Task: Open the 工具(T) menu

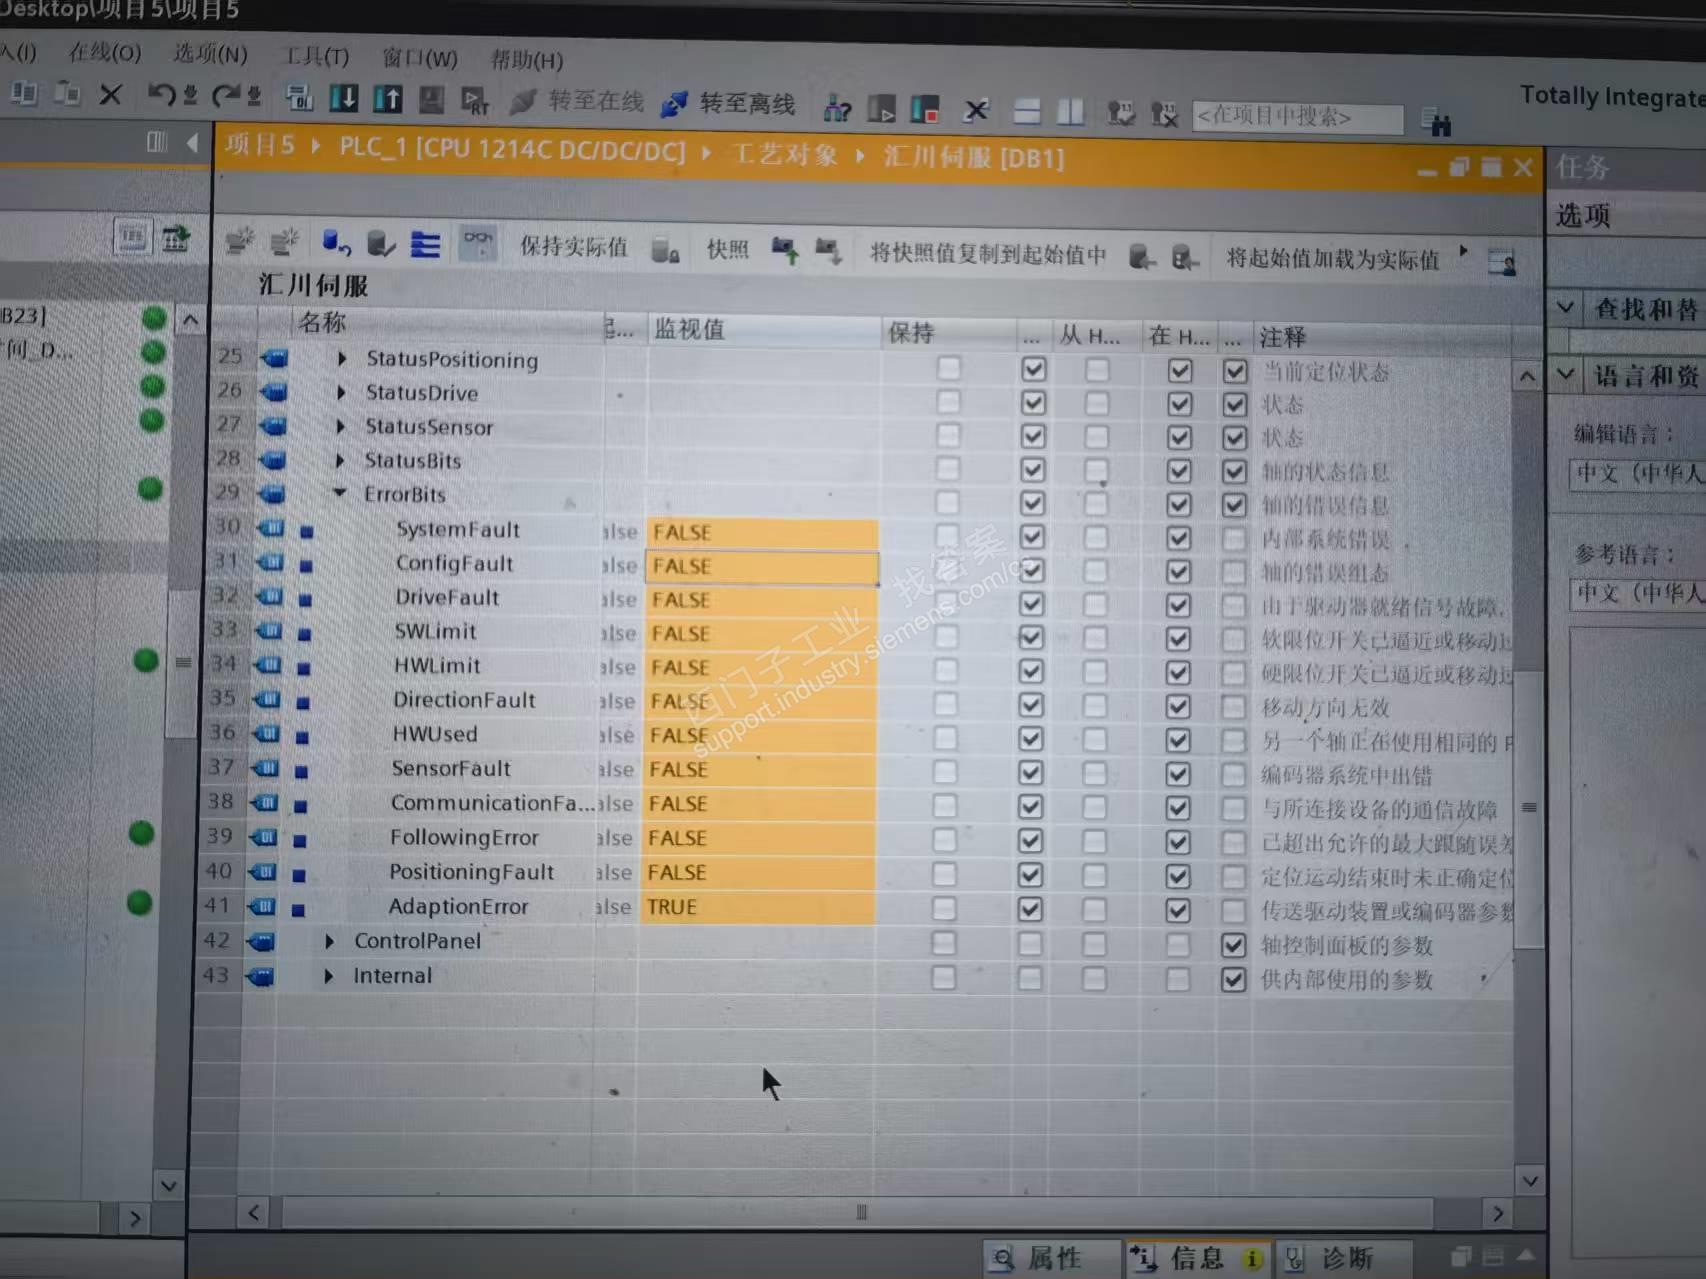Action: point(316,56)
